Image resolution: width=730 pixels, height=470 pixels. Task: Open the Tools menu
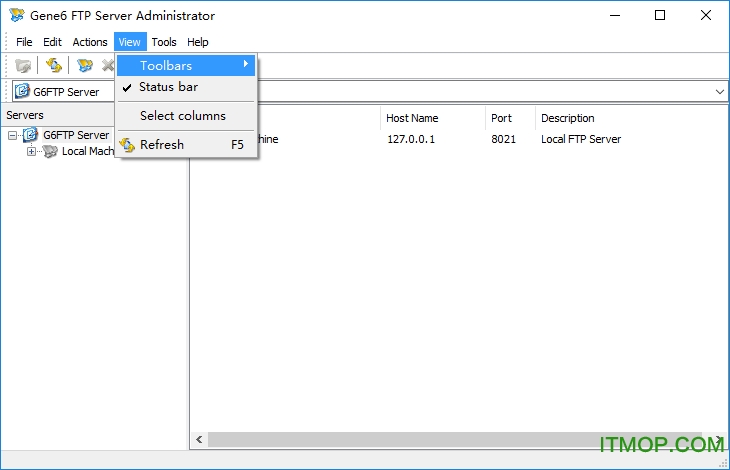[164, 42]
